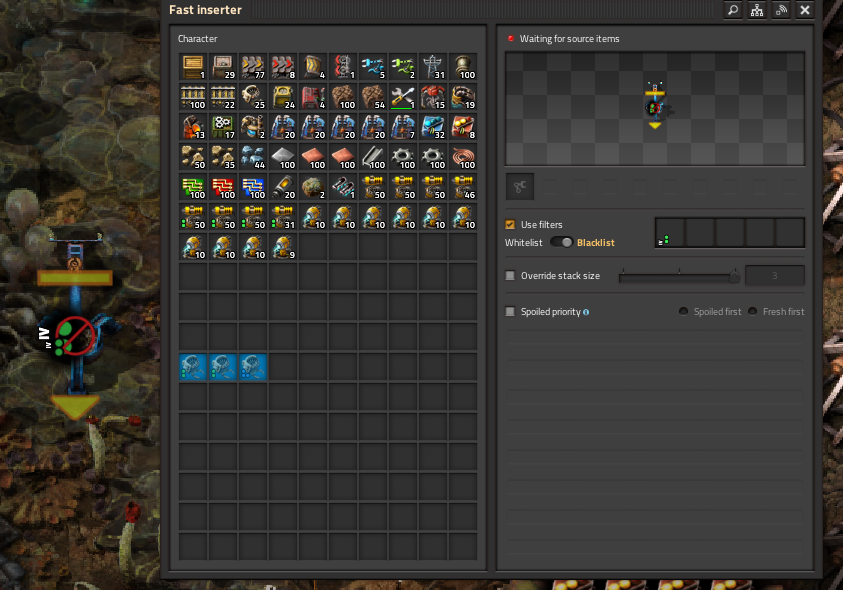Select the green inserter stack of 2
Image resolution: width=843 pixels, height=590 pixels.
coord(404,67)
